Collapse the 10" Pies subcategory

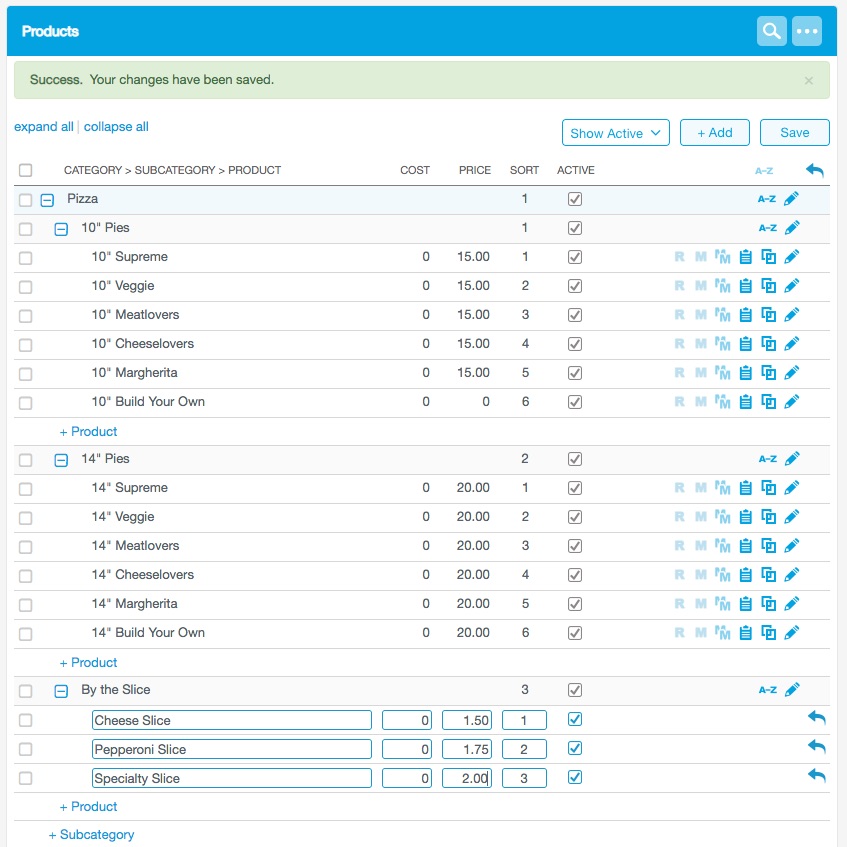point(60,229)
